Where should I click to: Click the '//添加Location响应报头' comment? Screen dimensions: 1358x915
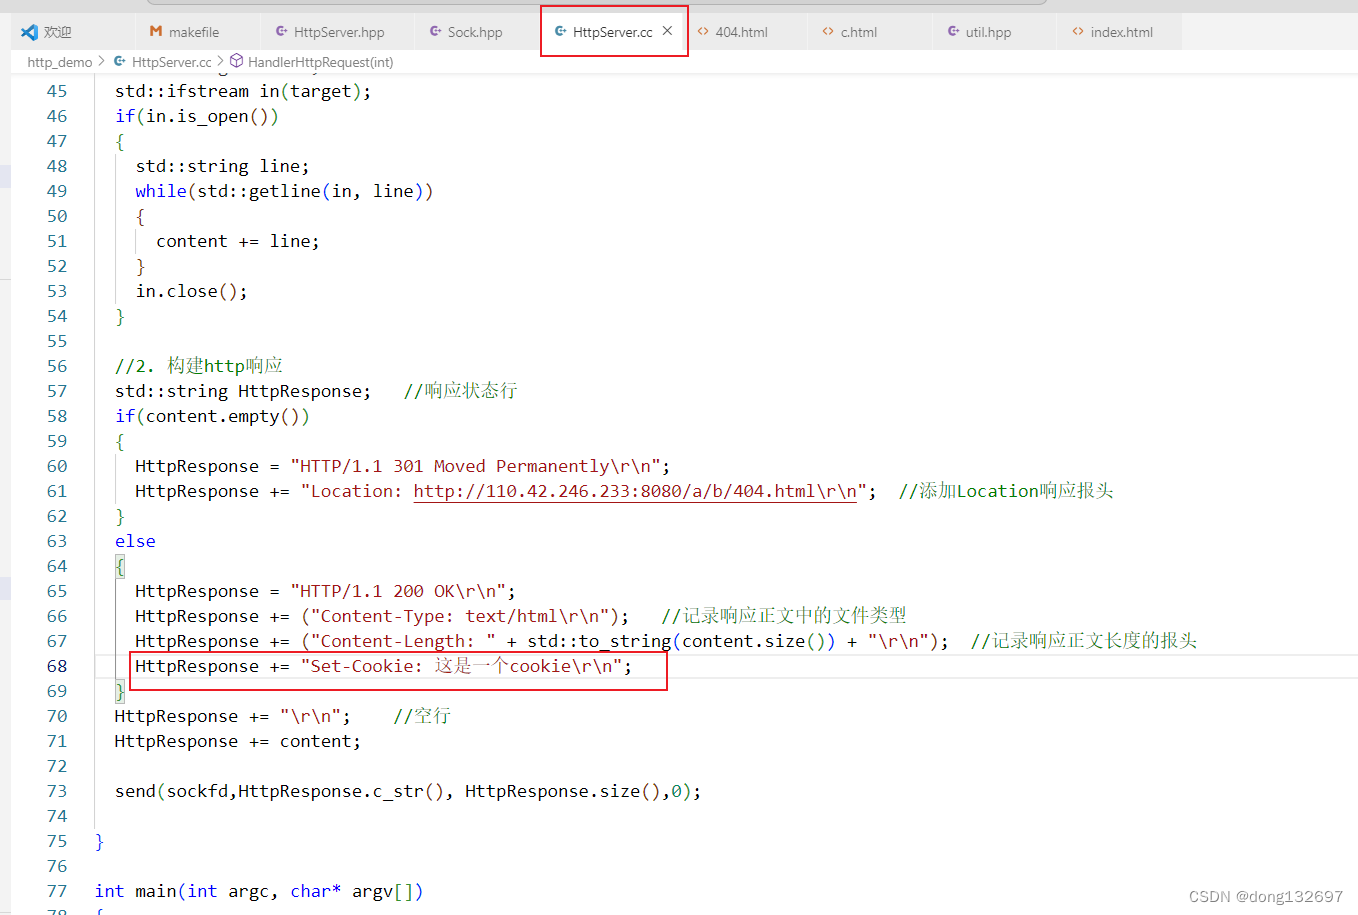coord(1006,491)
